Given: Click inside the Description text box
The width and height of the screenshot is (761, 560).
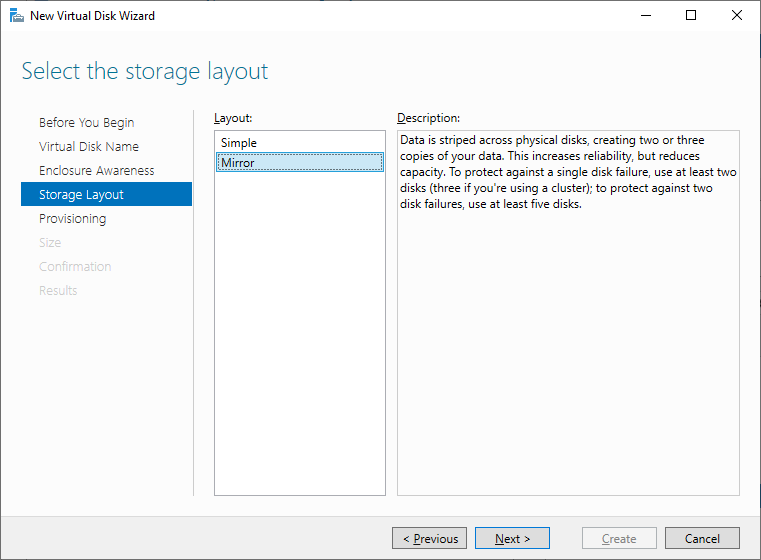Looking at the screenshot, I should point(568,340).
